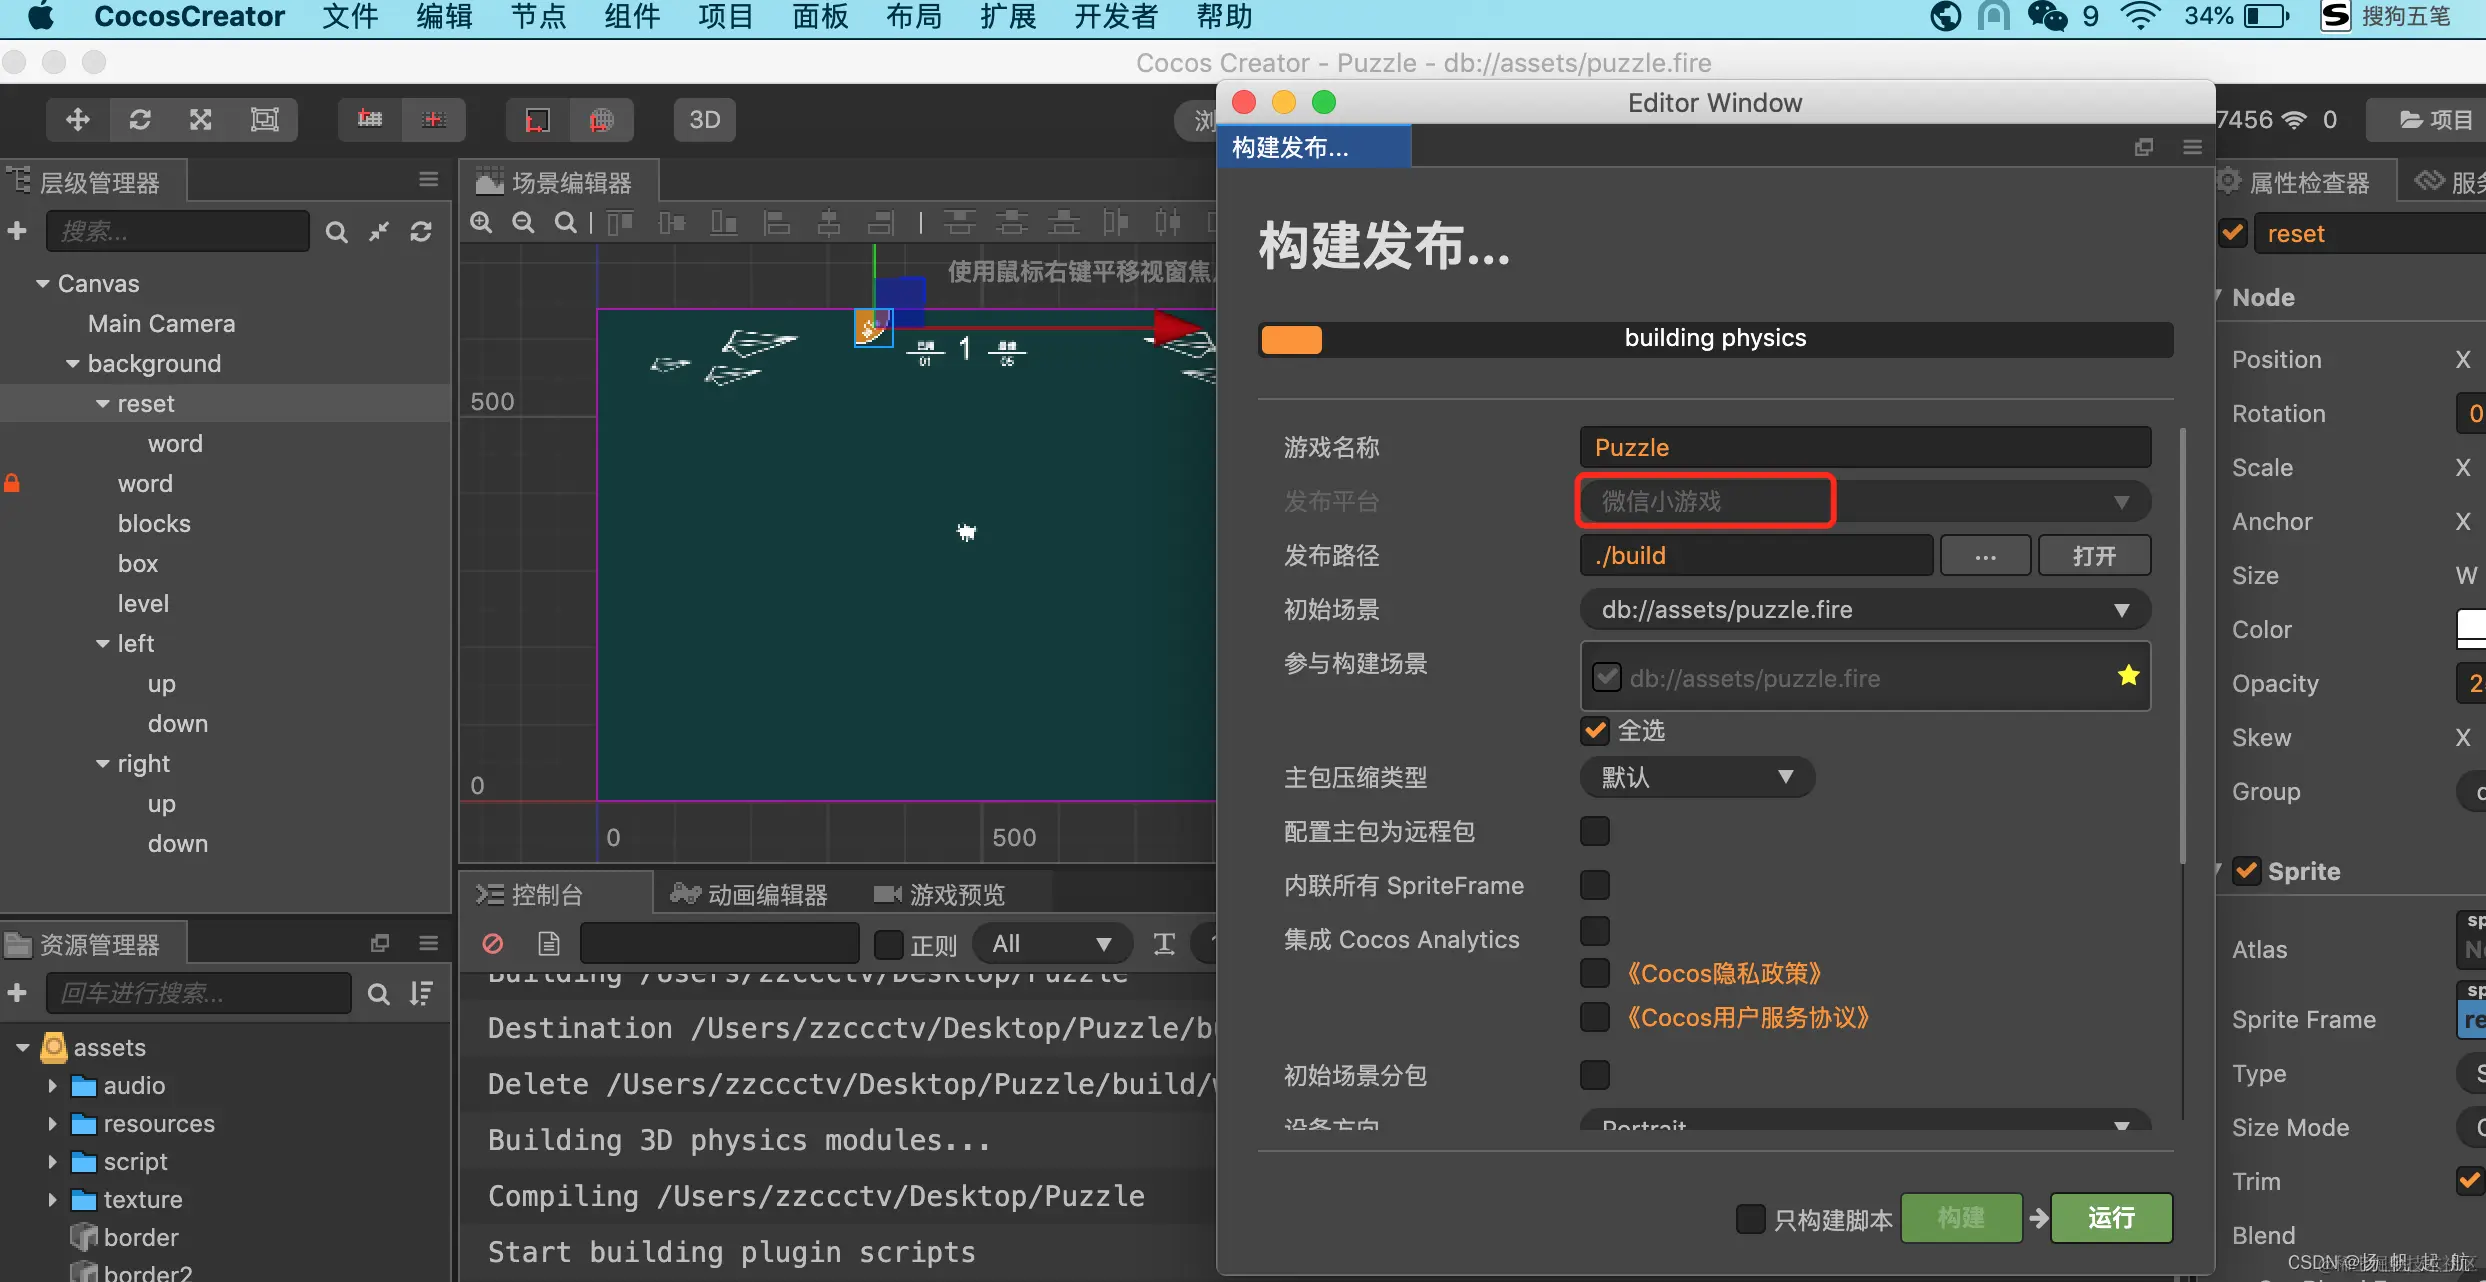The image size is (2486, 1282).
Task: Click the 运行 run button
Action: click(2111, 1218)
